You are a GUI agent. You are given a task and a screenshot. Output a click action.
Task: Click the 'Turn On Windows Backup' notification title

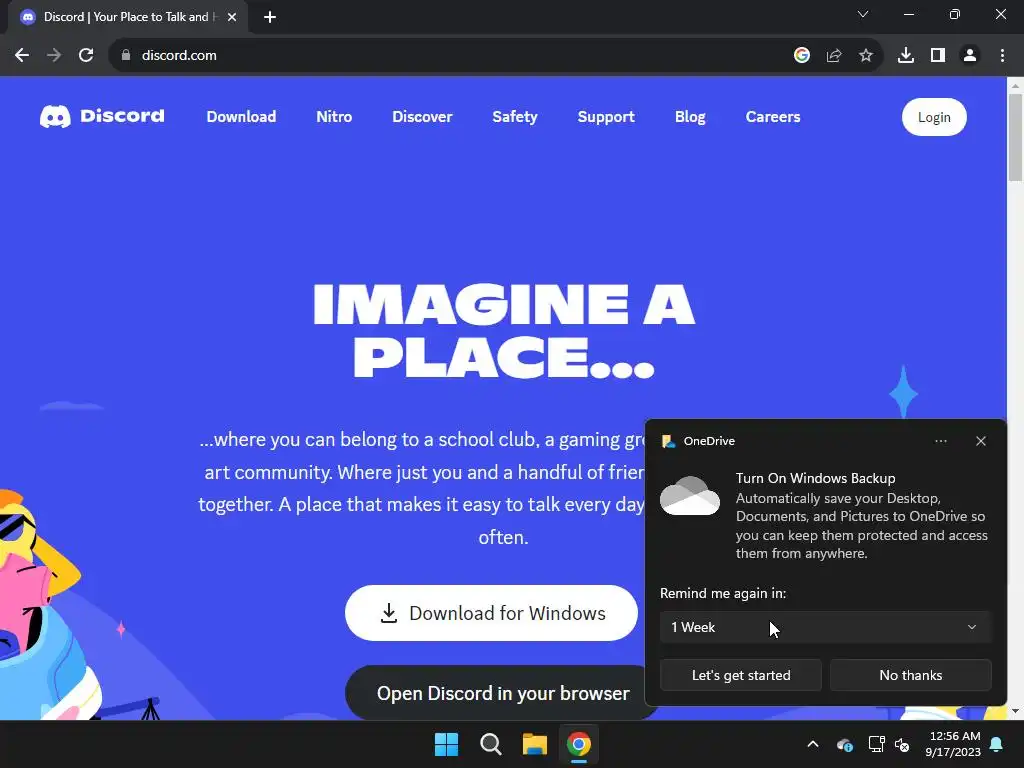(815, 478)
